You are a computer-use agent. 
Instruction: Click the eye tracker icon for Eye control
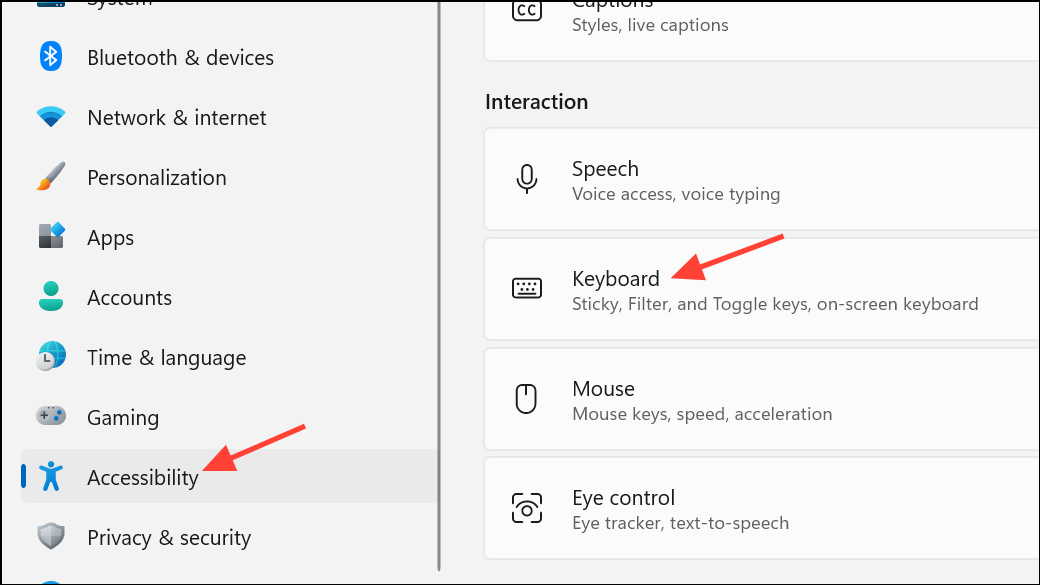tap(527, 507)
